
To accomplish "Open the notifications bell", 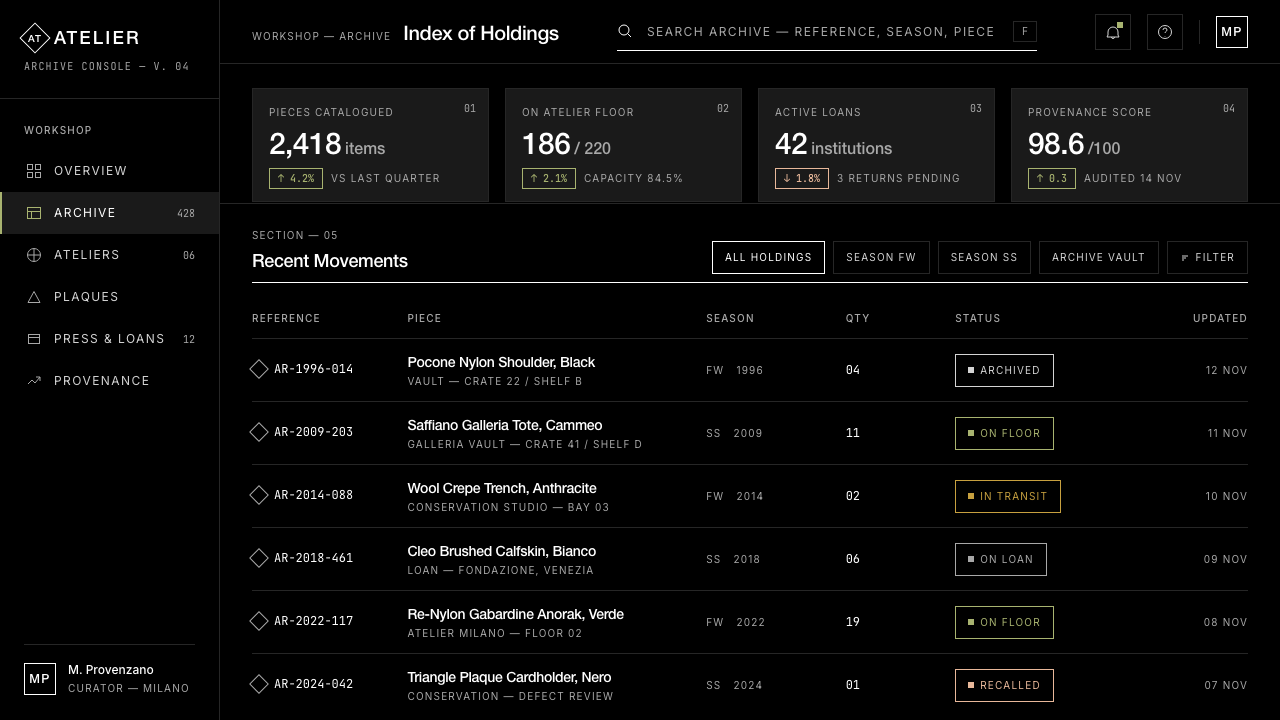I will click(1113, 32).
